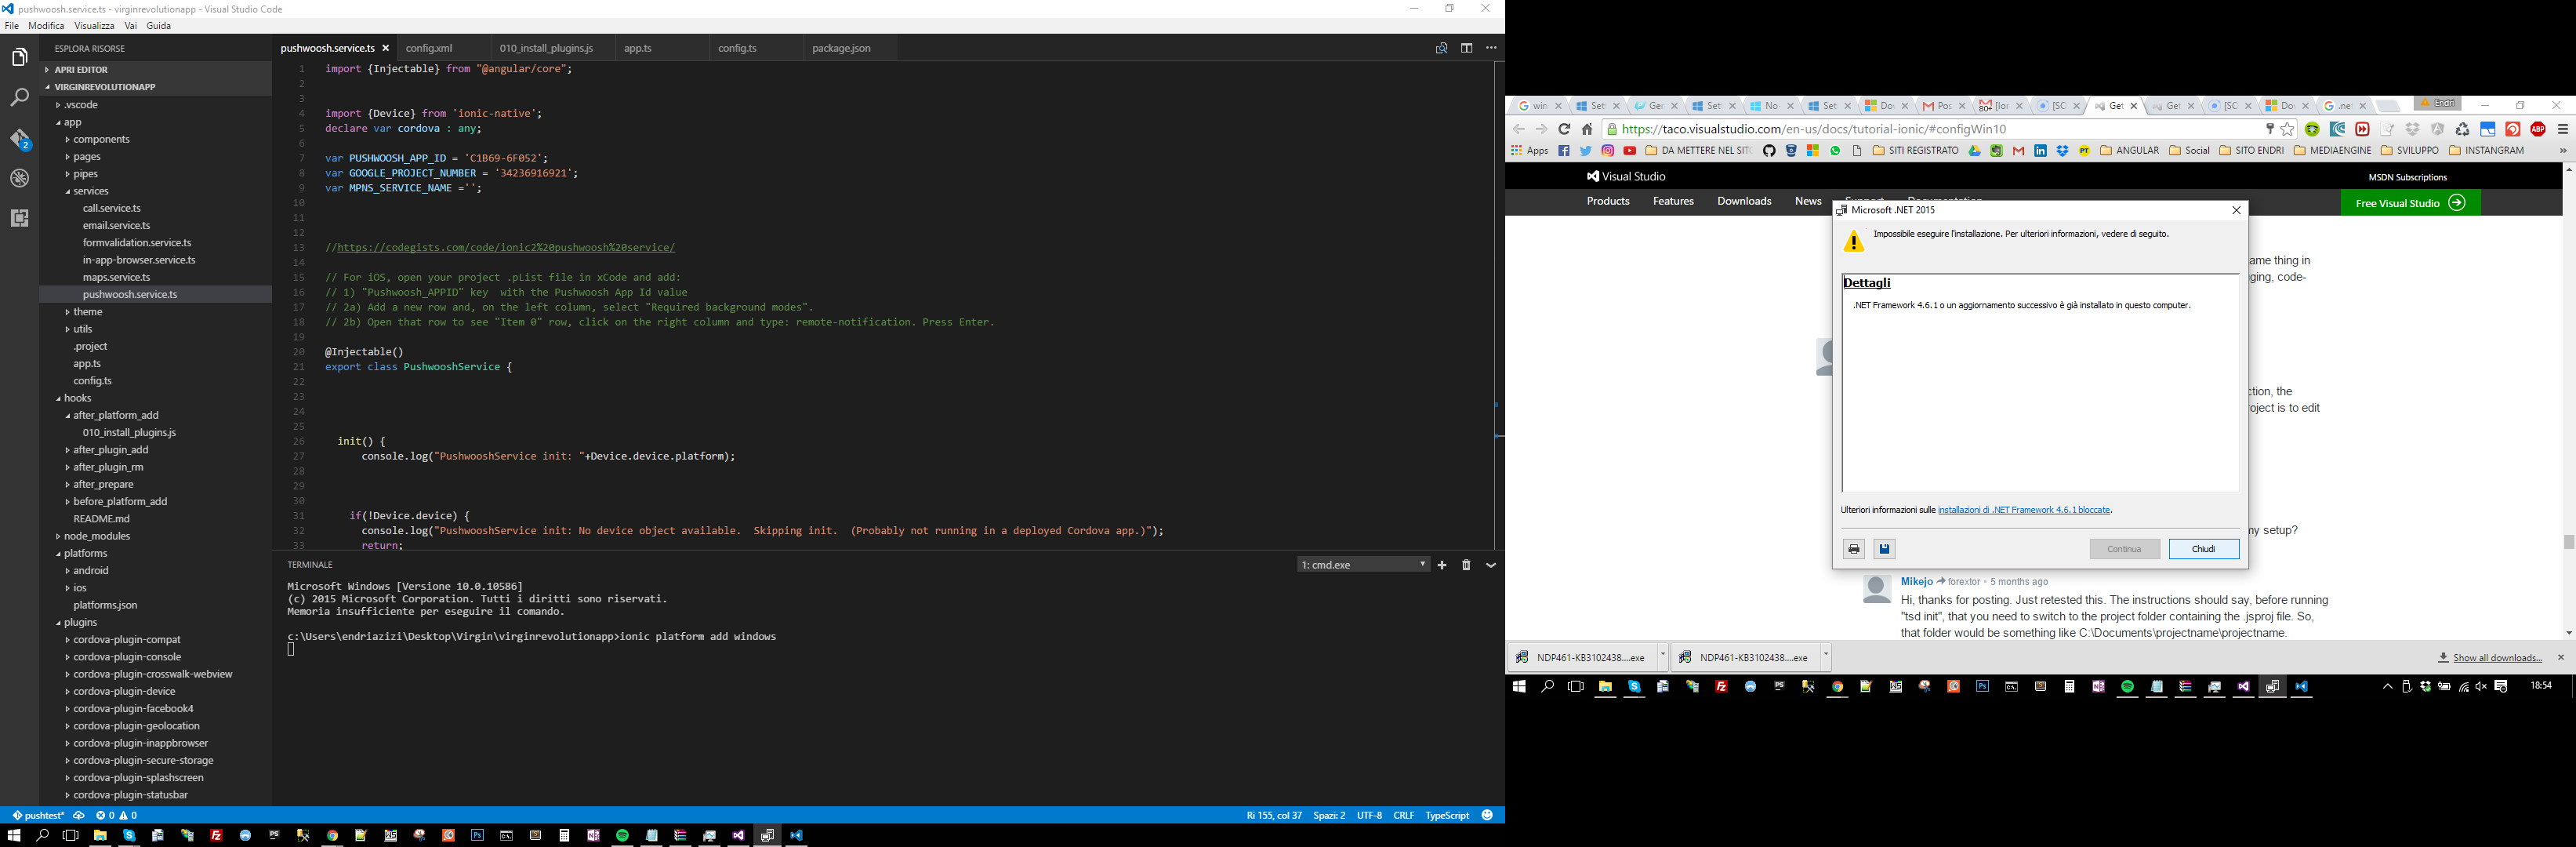This screenshot has width=2576, height=847.
Task: Switch to the config.xml tab
Action: click(x=431, y=47)
